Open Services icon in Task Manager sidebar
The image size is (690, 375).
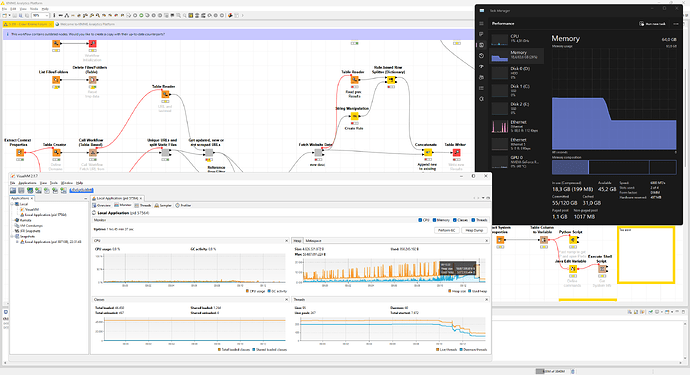(x=481, y=99)
